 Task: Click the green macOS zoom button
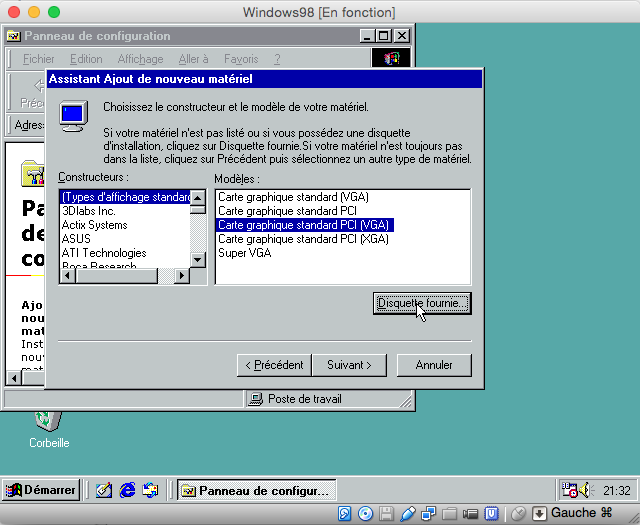[54, 12]
